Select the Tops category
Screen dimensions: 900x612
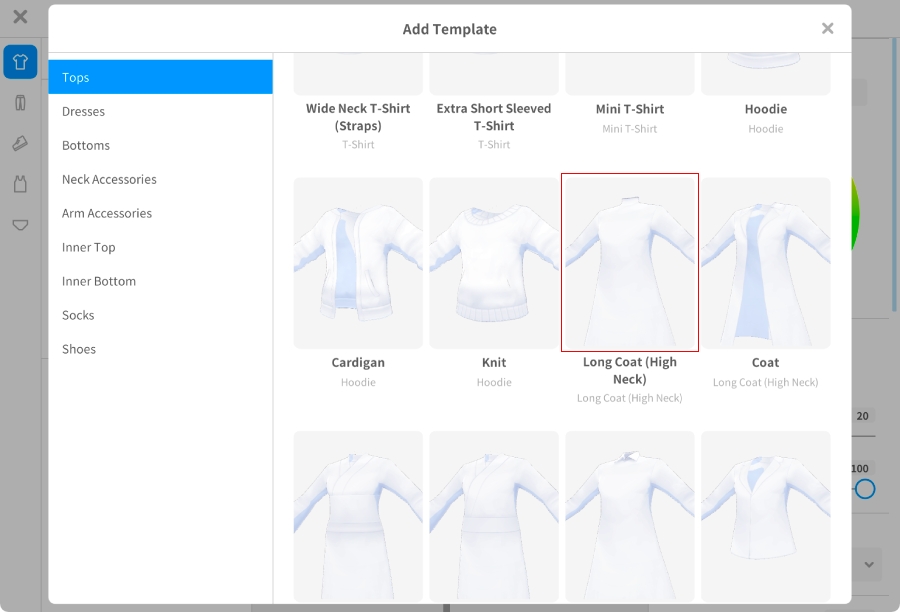point(160,77)
